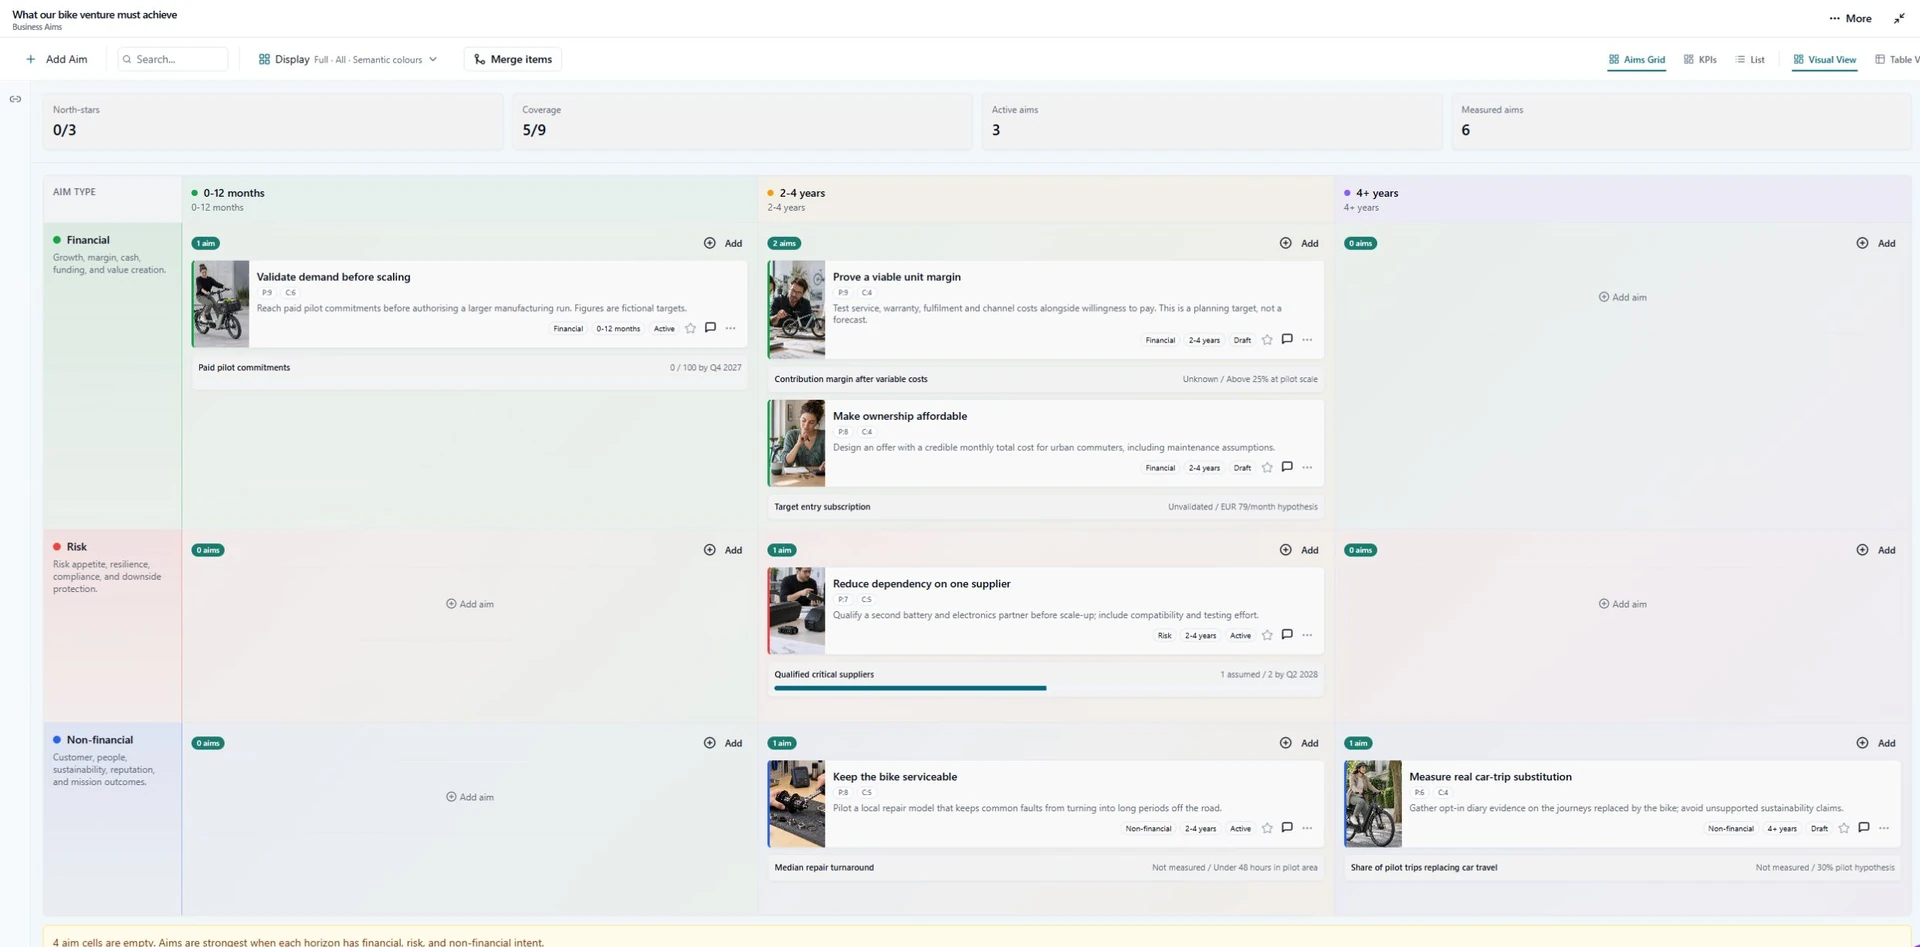The image size is (1920, 947).
Task: Click the '2 aims' badge in Financial row
Action: pyautogui.click(x=784, y=243)
